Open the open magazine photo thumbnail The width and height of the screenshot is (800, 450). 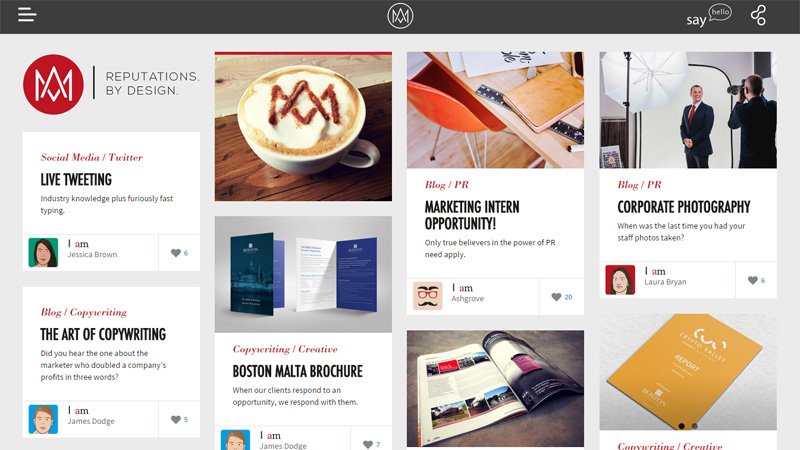pos(495,389)
